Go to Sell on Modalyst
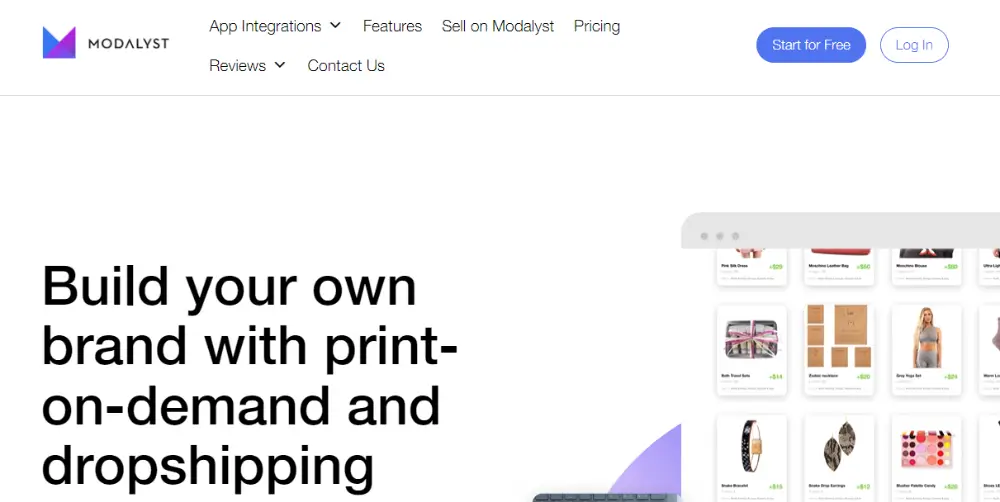This screenshot has height=502, width=1000. point(497,26)
